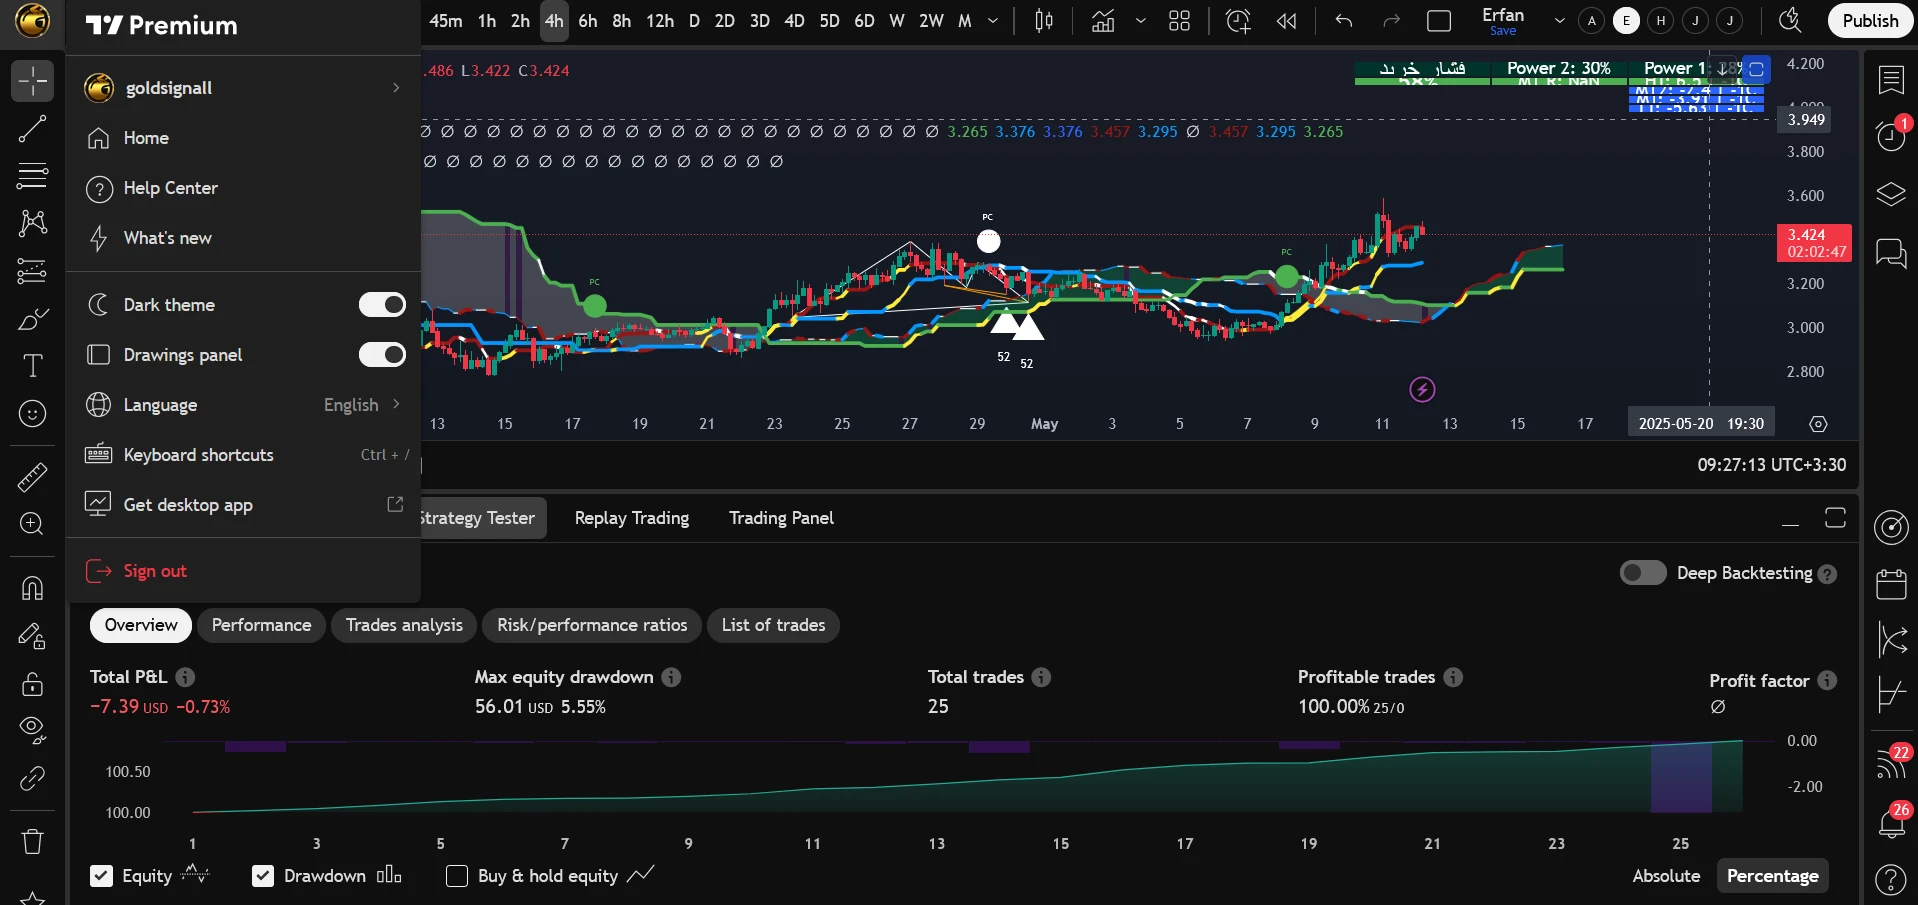Turn on Deep Backtesting slider switch
The width and height of the screenshot is (1918, 905).
point(1642,573)
